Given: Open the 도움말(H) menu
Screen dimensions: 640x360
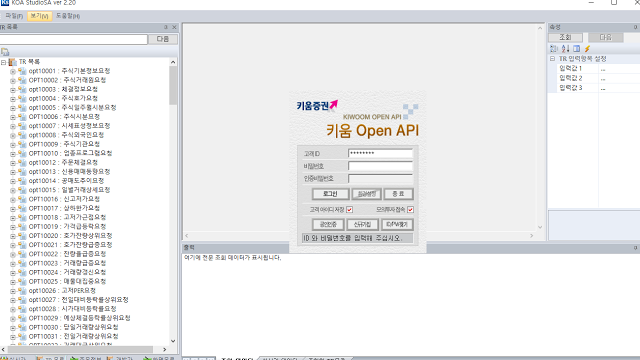Looking at the screenshot, I should [x=68, y=16].
